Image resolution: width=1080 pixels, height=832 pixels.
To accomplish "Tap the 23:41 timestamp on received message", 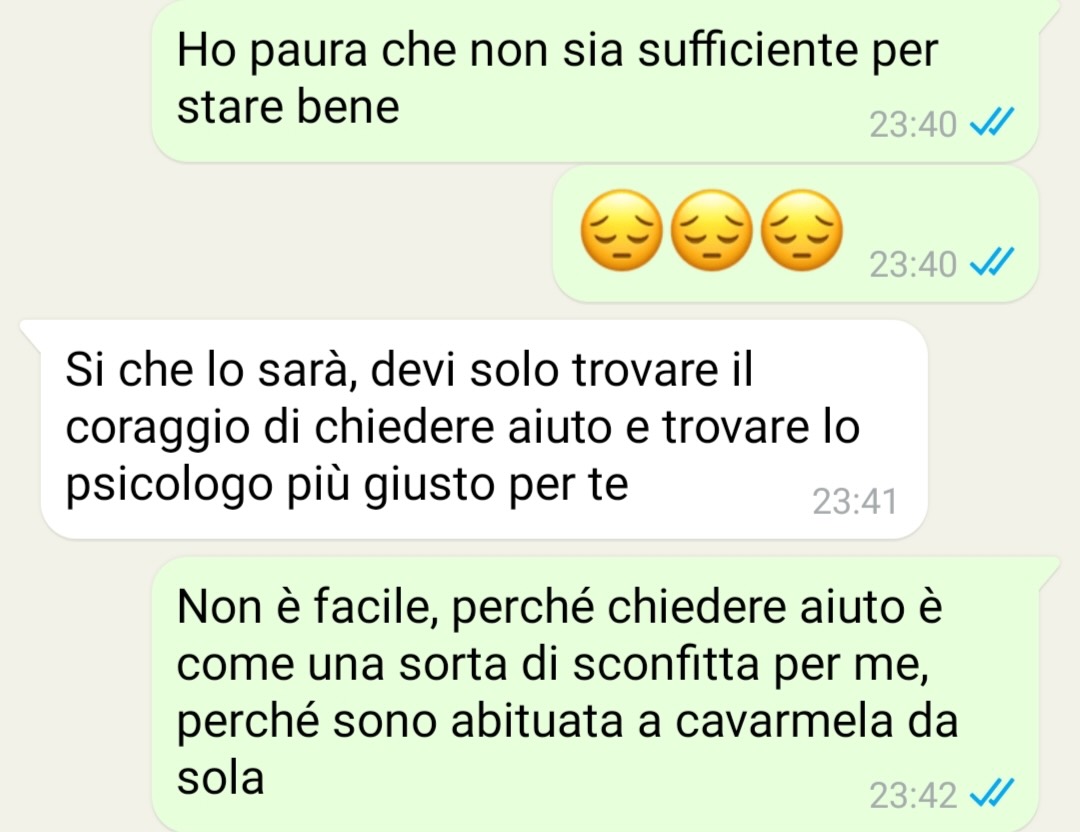I will pos(855,501).
